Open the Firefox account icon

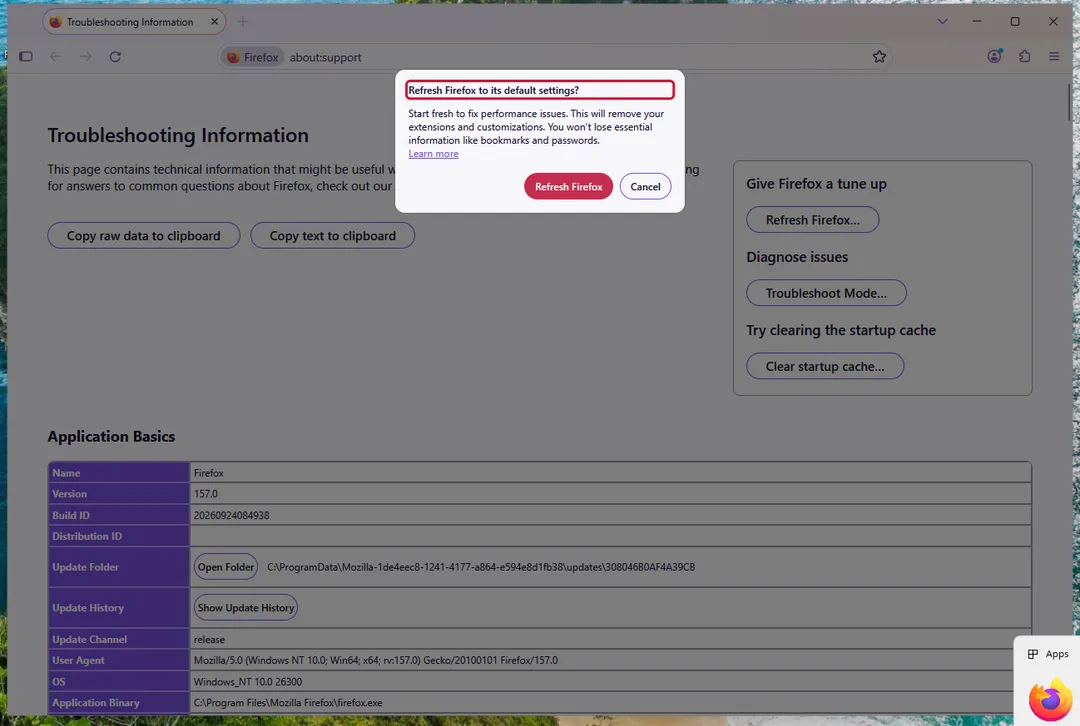pyautogui.click(x=994, y=56)
